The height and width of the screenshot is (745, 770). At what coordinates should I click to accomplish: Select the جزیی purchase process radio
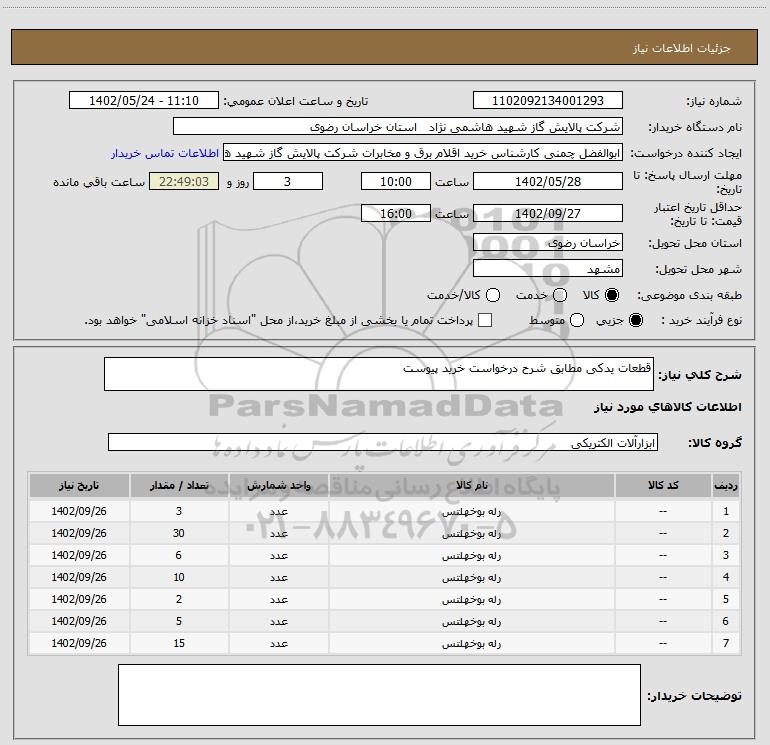pyautogui.click(x=639, y=321)
